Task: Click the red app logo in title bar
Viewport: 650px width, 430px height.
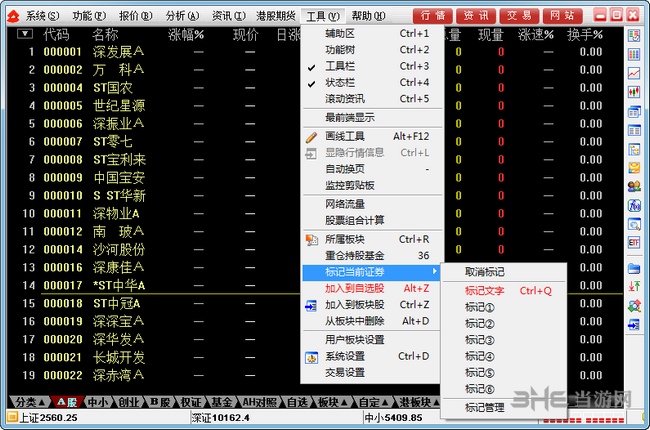Action: [x=13, y=16]
